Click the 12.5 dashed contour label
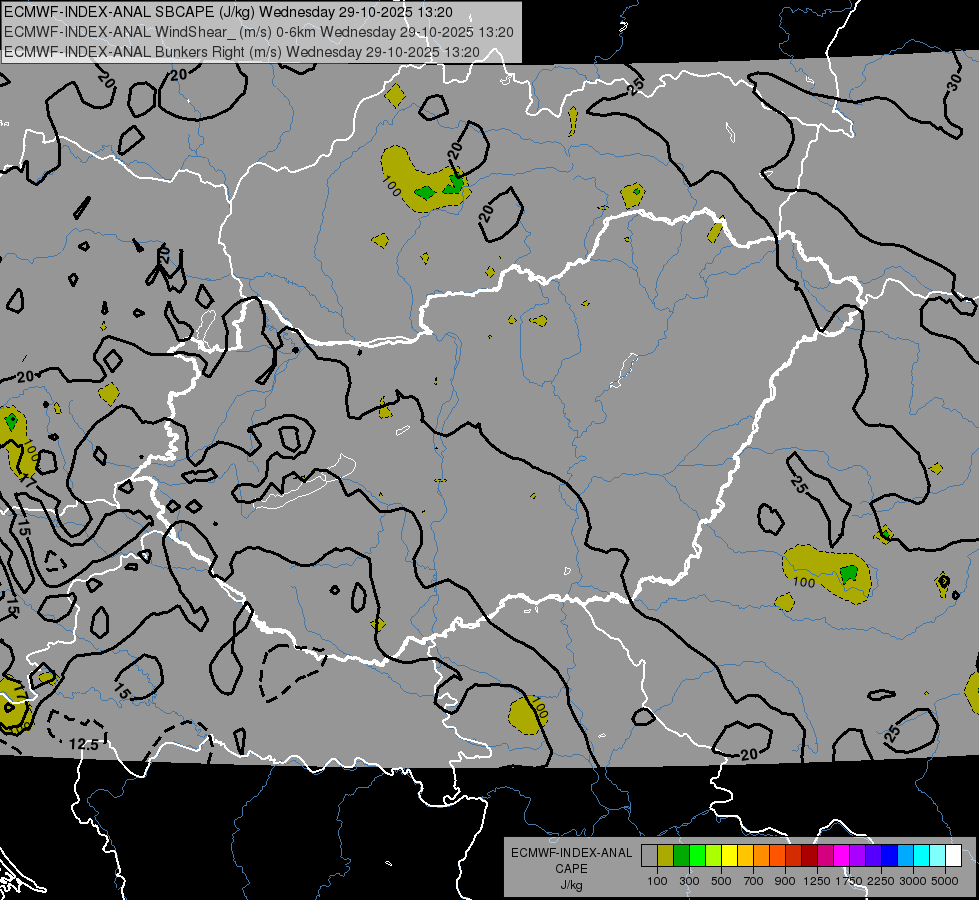The width and height of the screenshot is (979, 900). 84,744
